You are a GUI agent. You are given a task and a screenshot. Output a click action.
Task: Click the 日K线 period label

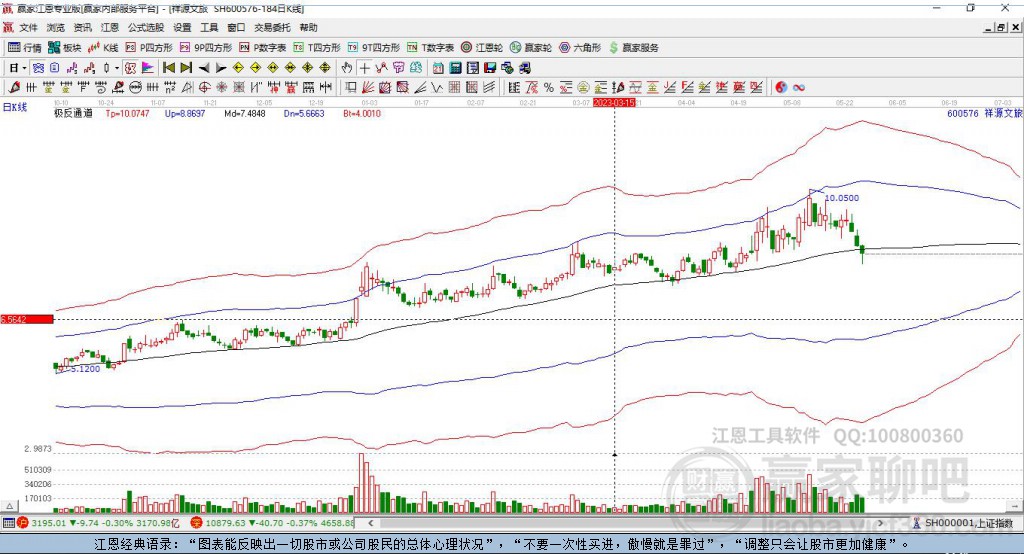pos(14,107)
